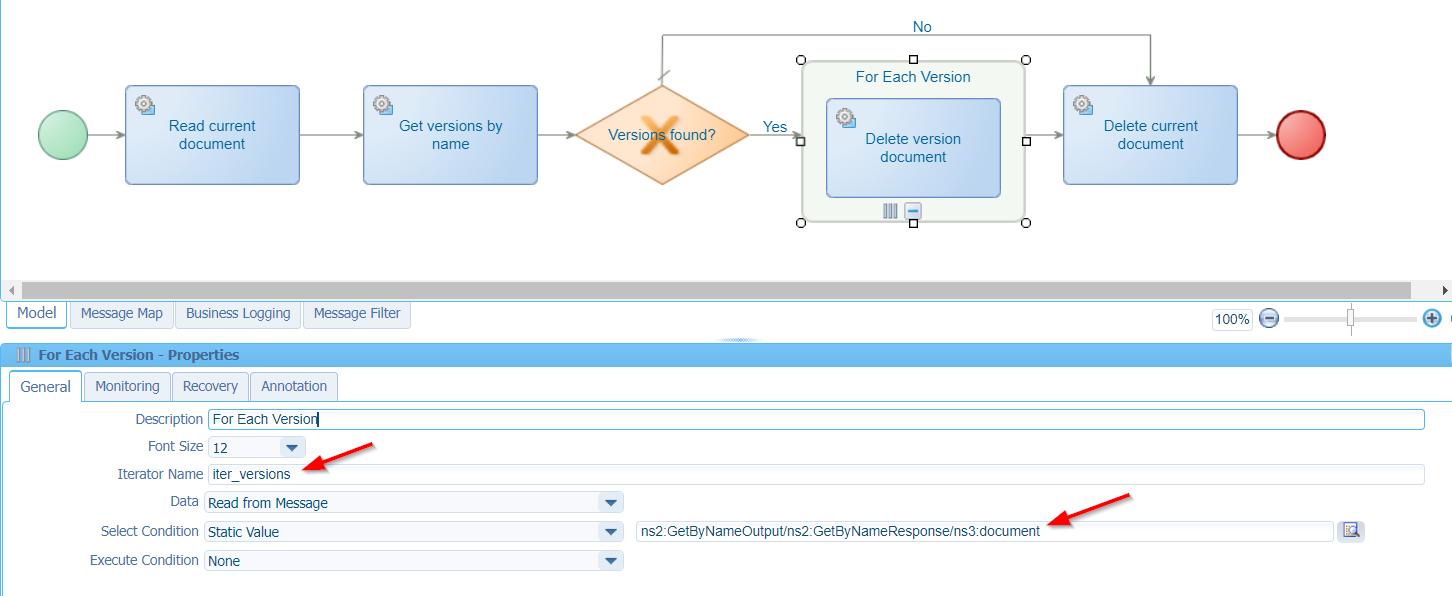Click gear icon on Delete current document
Image resolution: width=1452 pixels, height=596 pixels.
click(1083, 105)
